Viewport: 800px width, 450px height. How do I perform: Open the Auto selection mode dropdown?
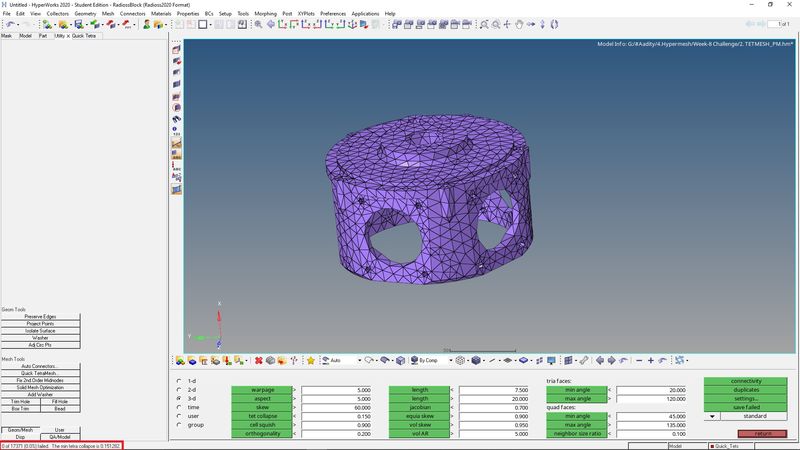click(359, 361)
